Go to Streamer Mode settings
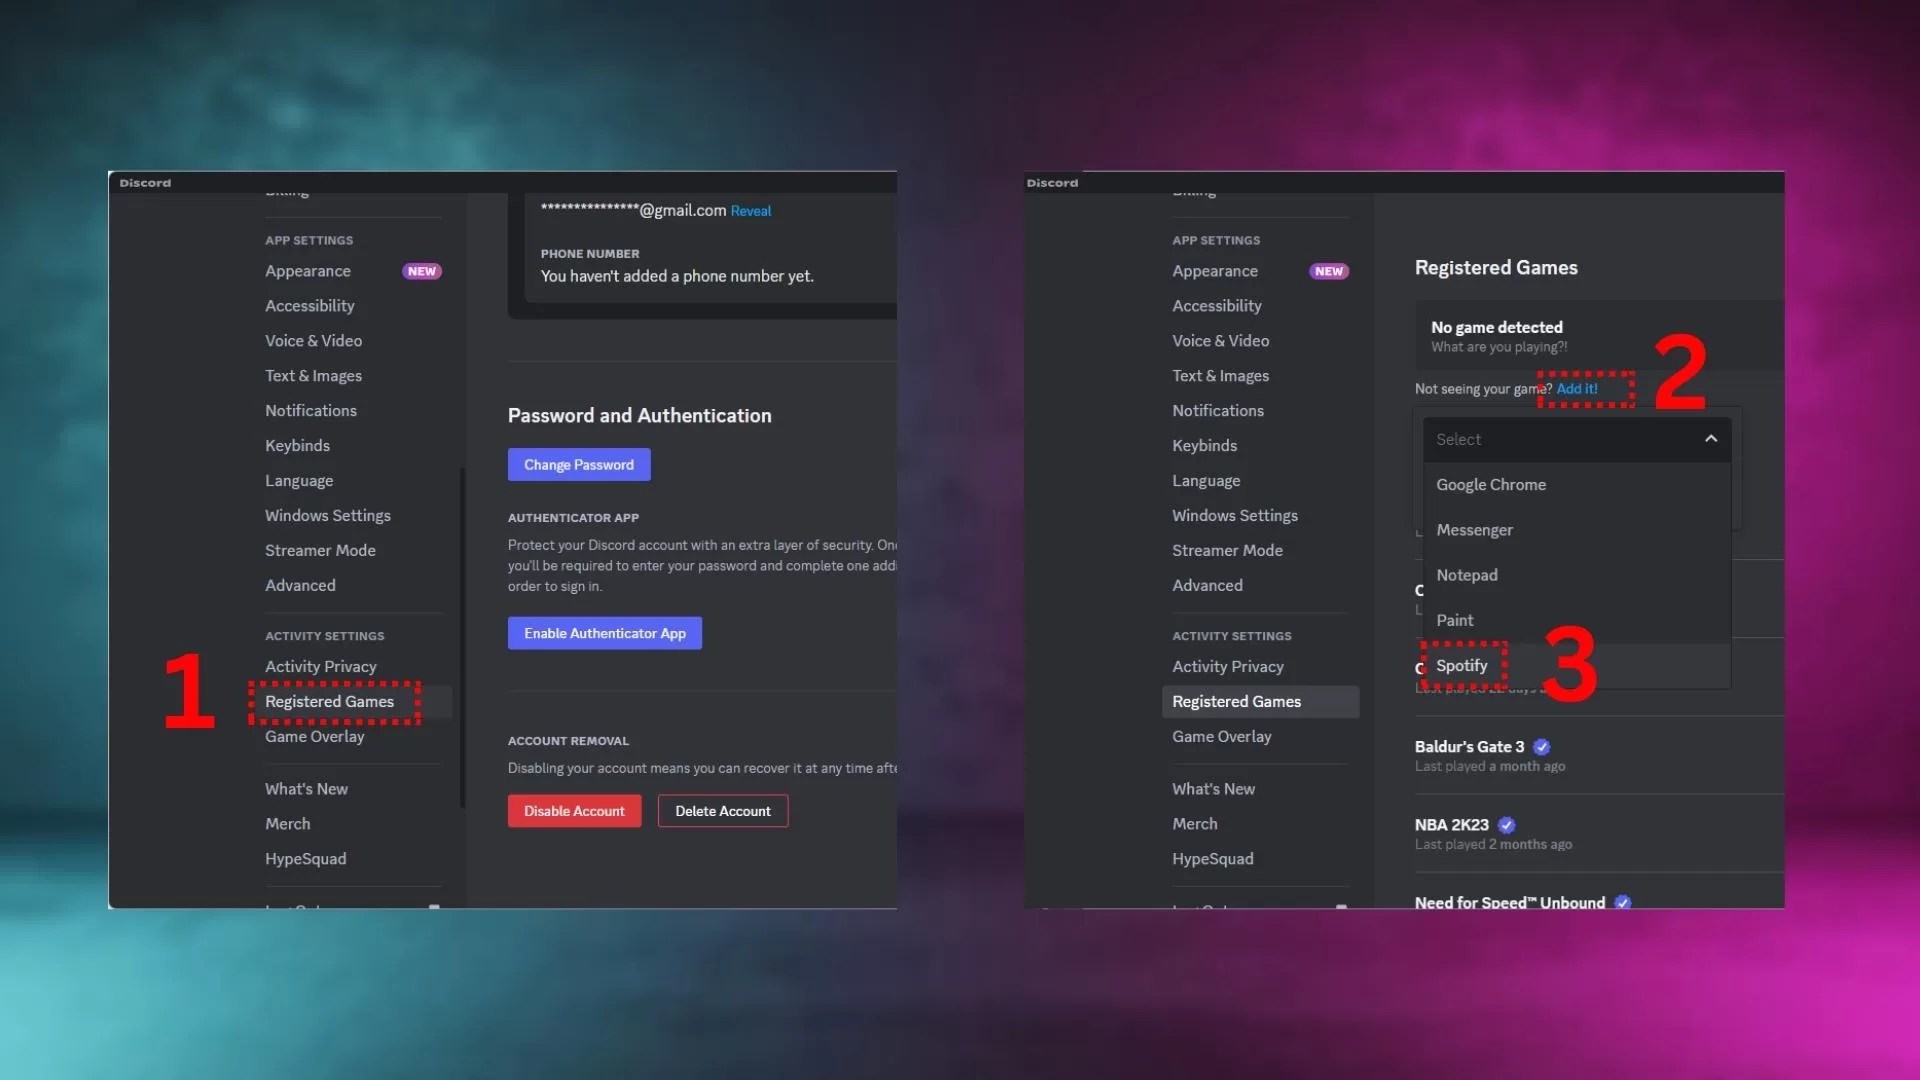The width and height of the screenshot is (1920, 1080). pos(320,550)
